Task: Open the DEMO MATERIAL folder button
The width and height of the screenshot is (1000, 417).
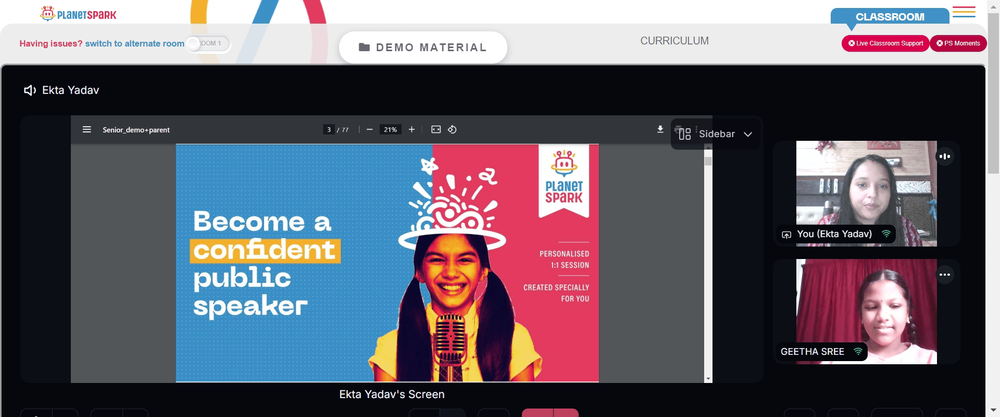Action: coord(423,47)
